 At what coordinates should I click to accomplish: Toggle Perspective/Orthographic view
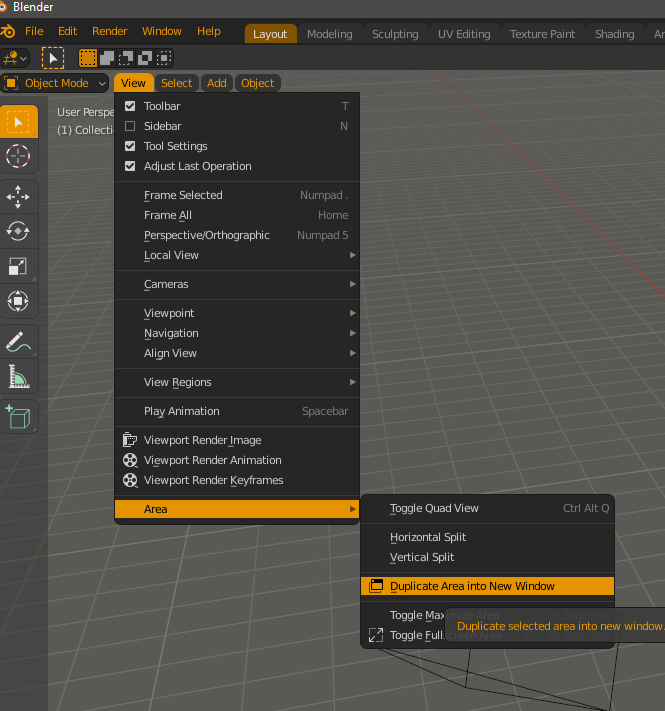pos(237,235)
